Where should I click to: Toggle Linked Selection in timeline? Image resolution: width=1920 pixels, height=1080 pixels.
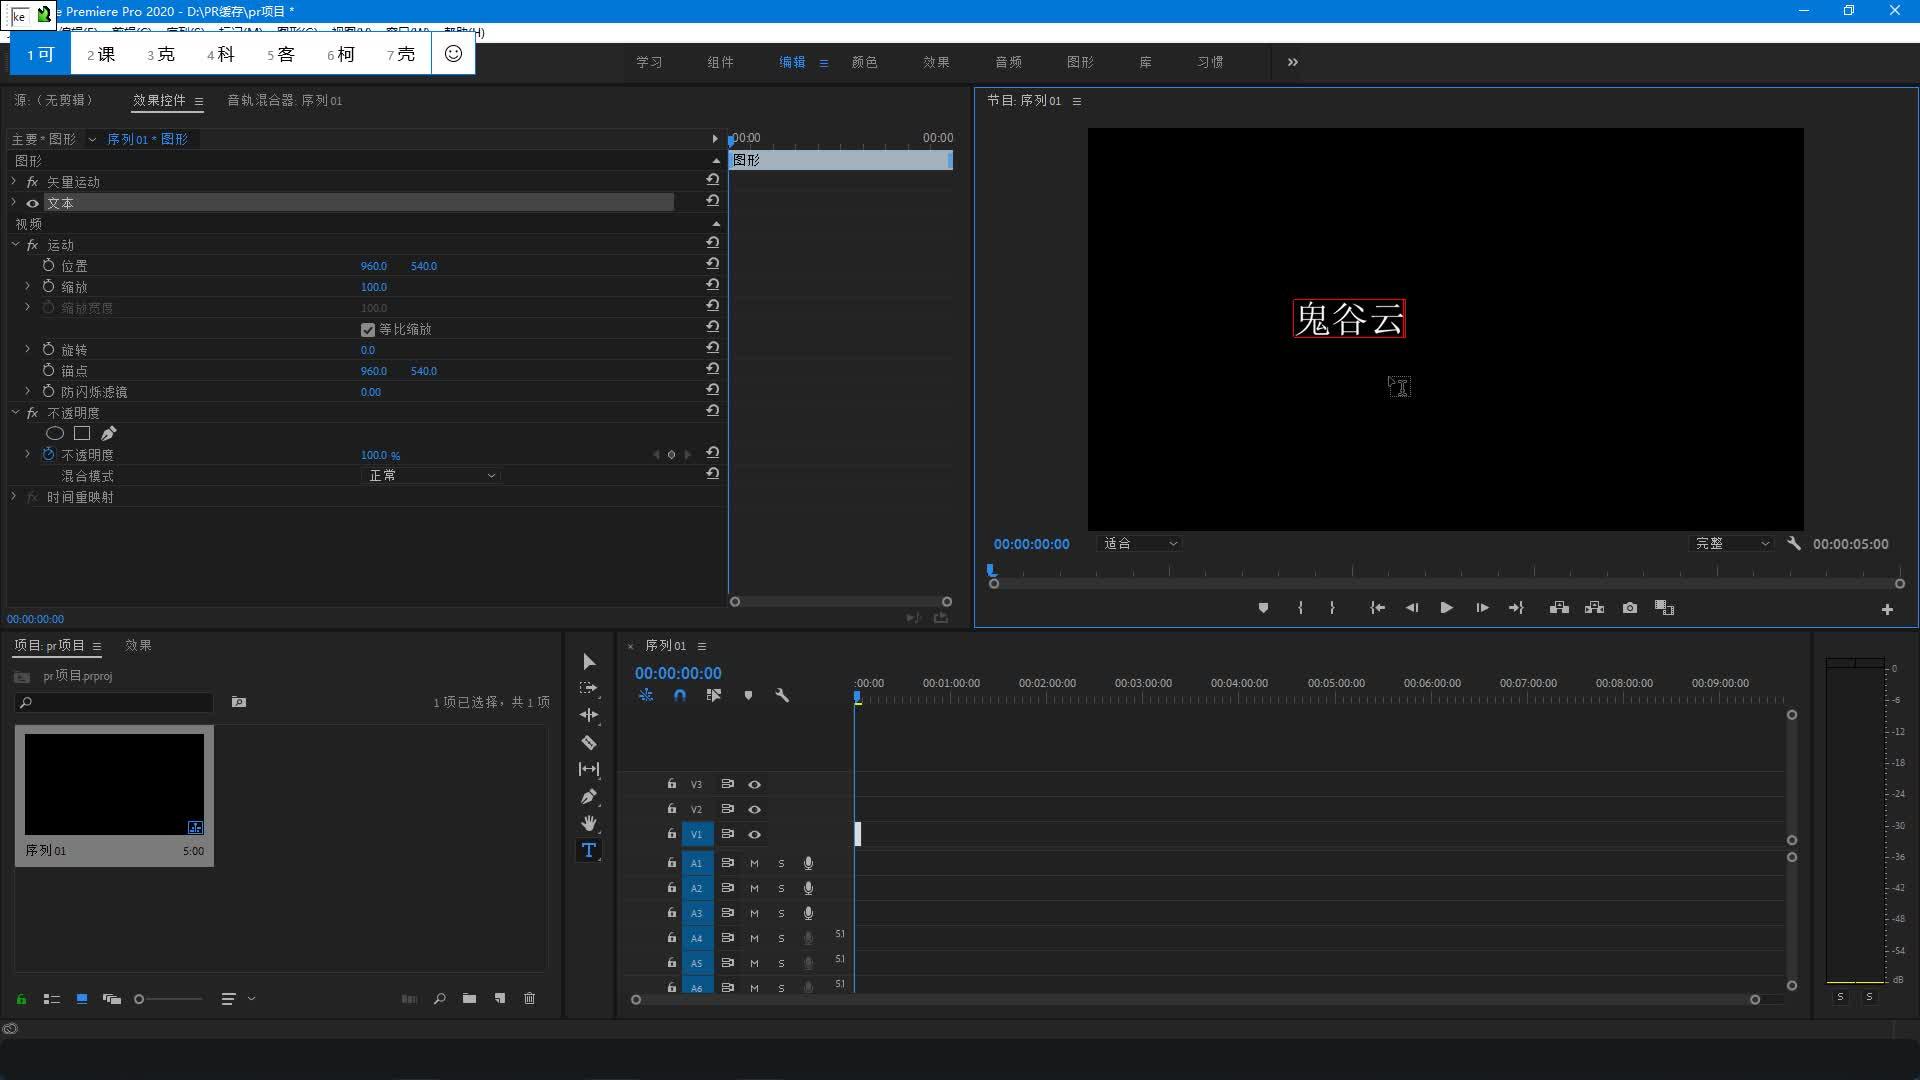714,695
